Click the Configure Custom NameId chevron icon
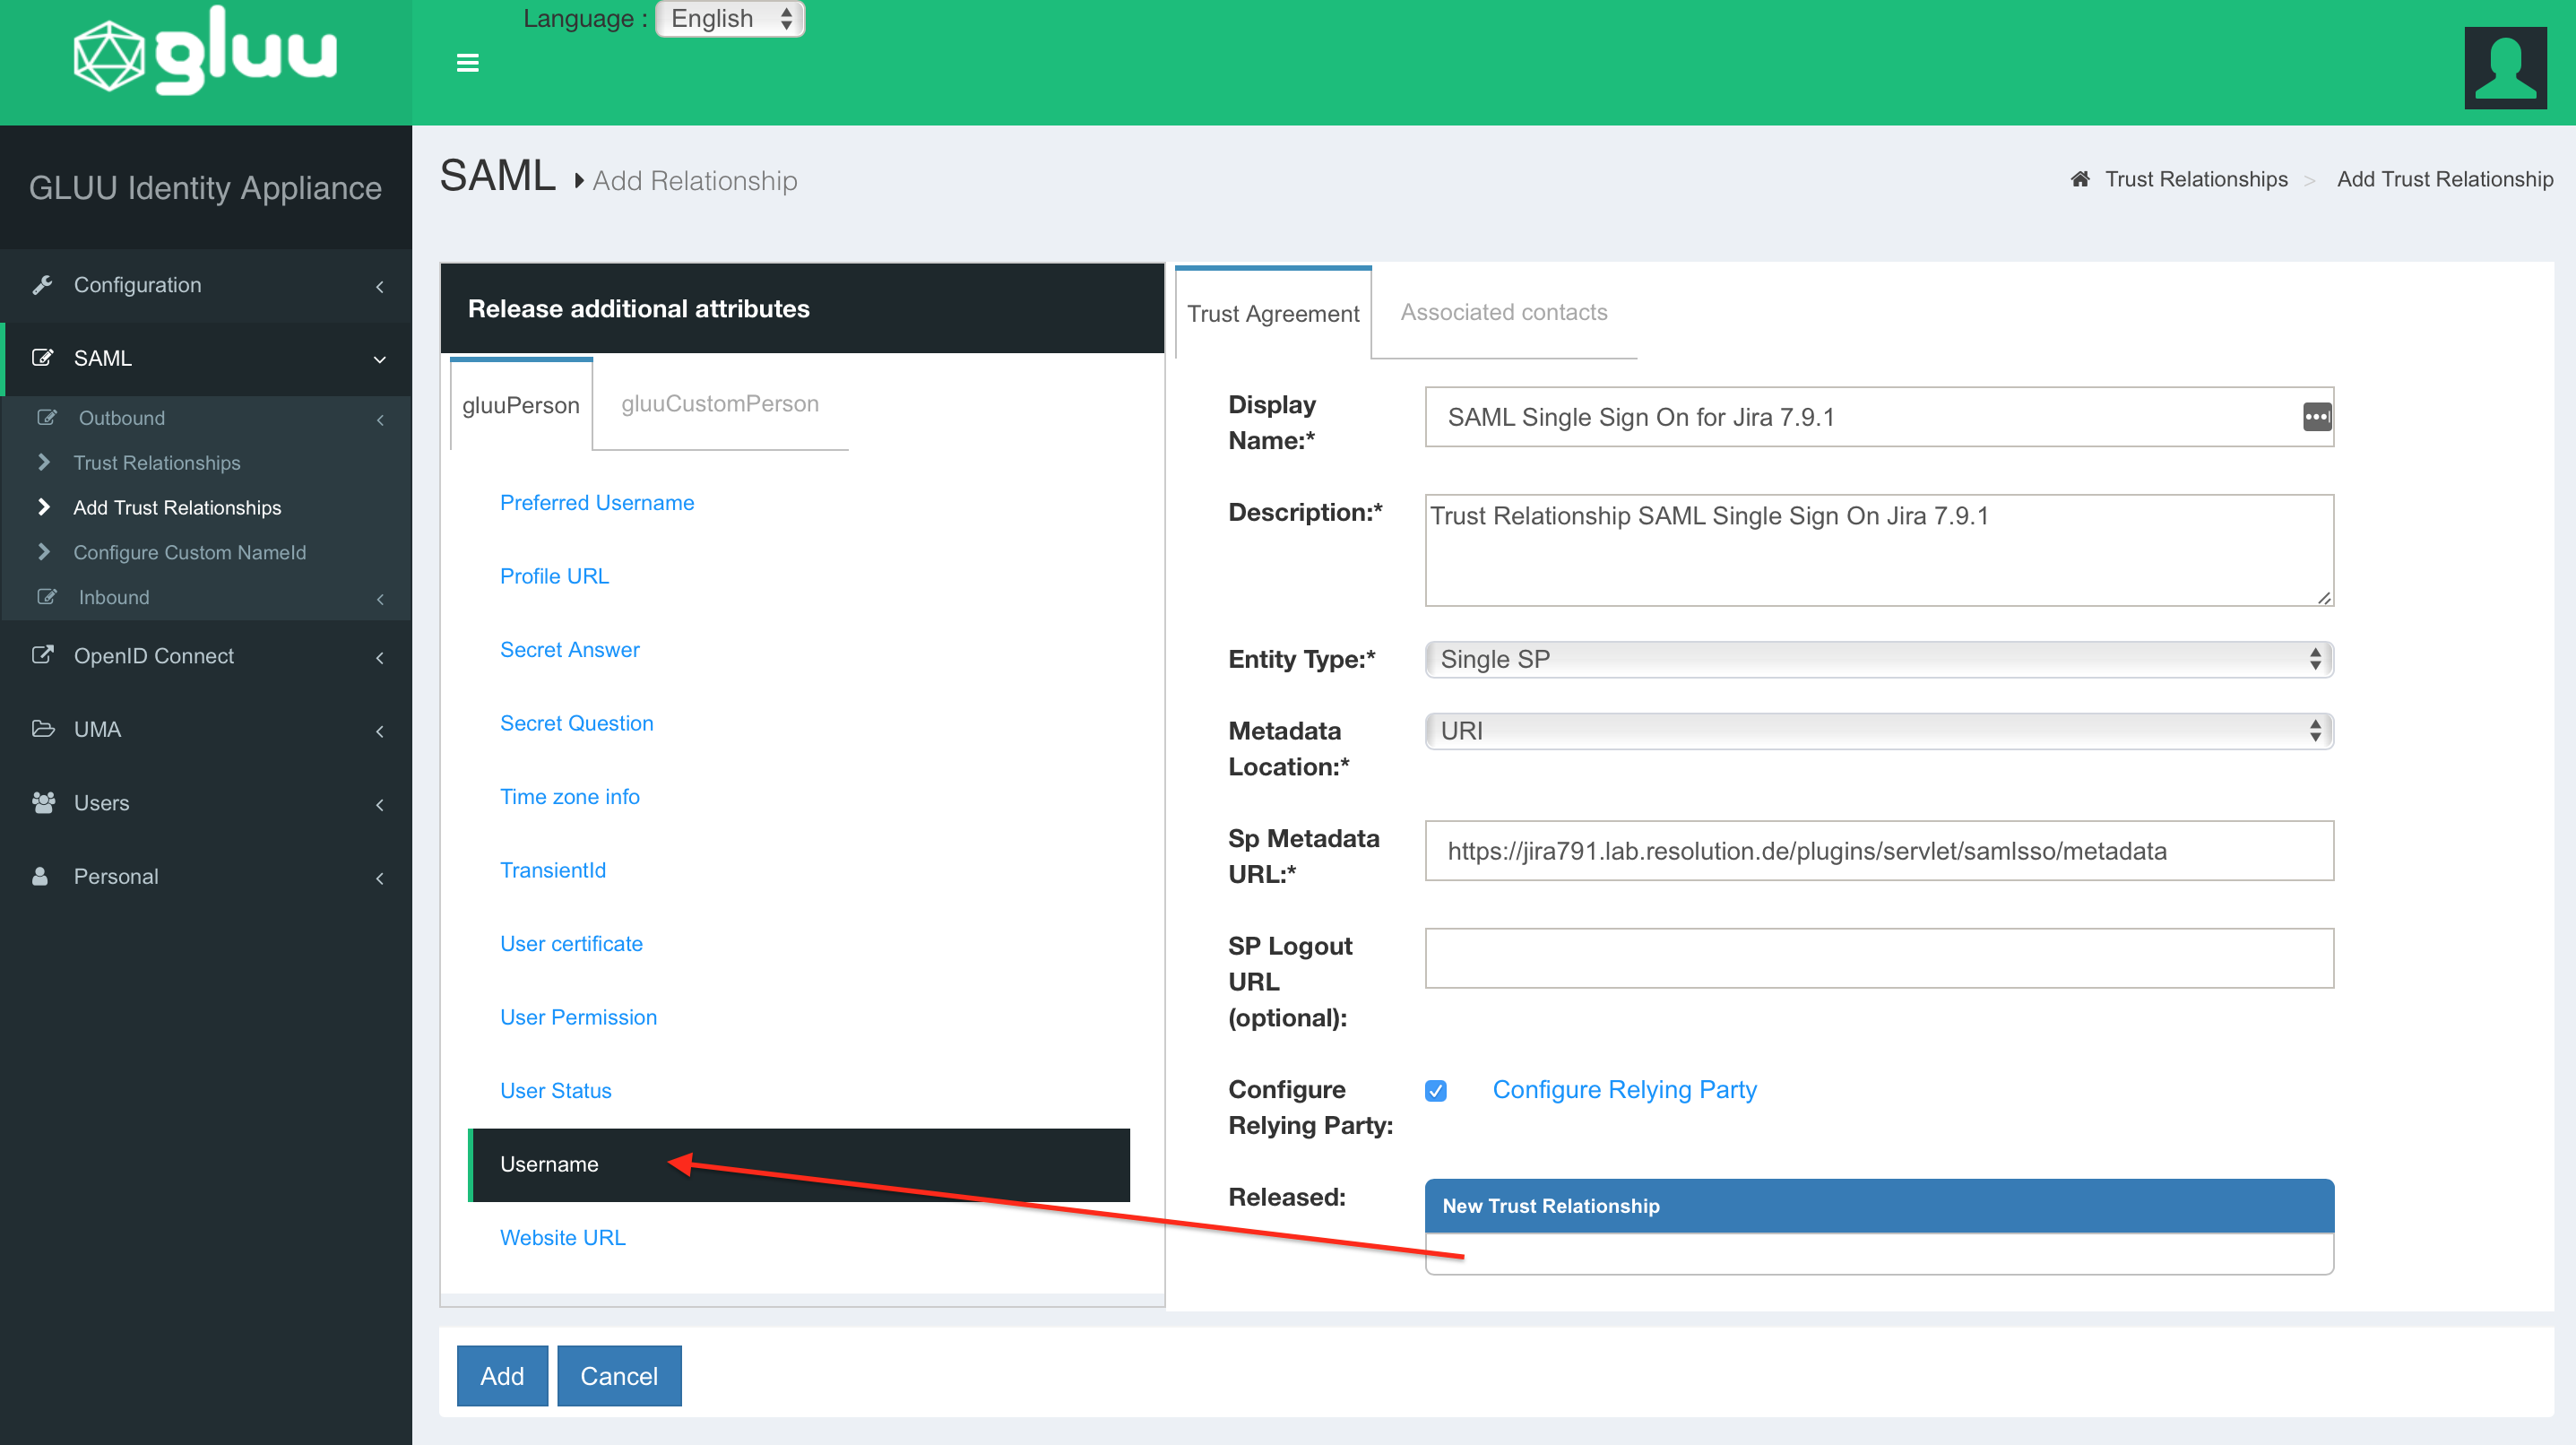 (43, 552)
